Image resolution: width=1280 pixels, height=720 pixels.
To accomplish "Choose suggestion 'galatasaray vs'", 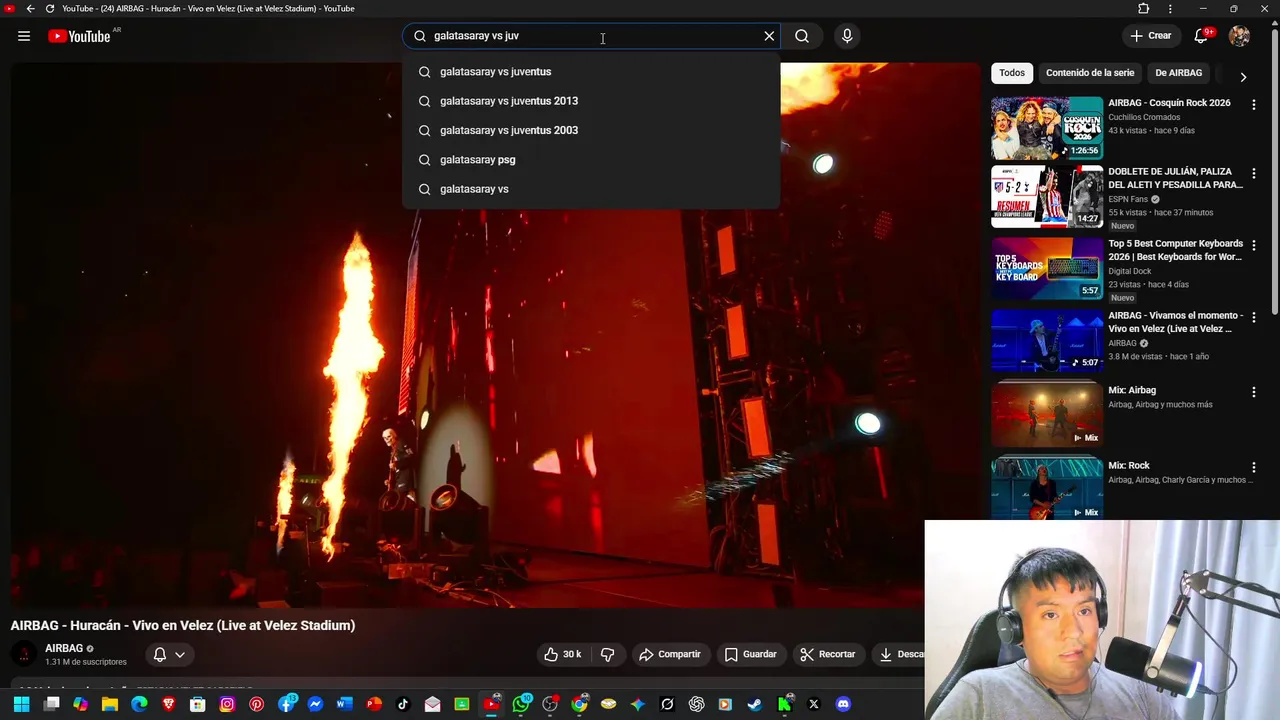I will pos(591,189).
